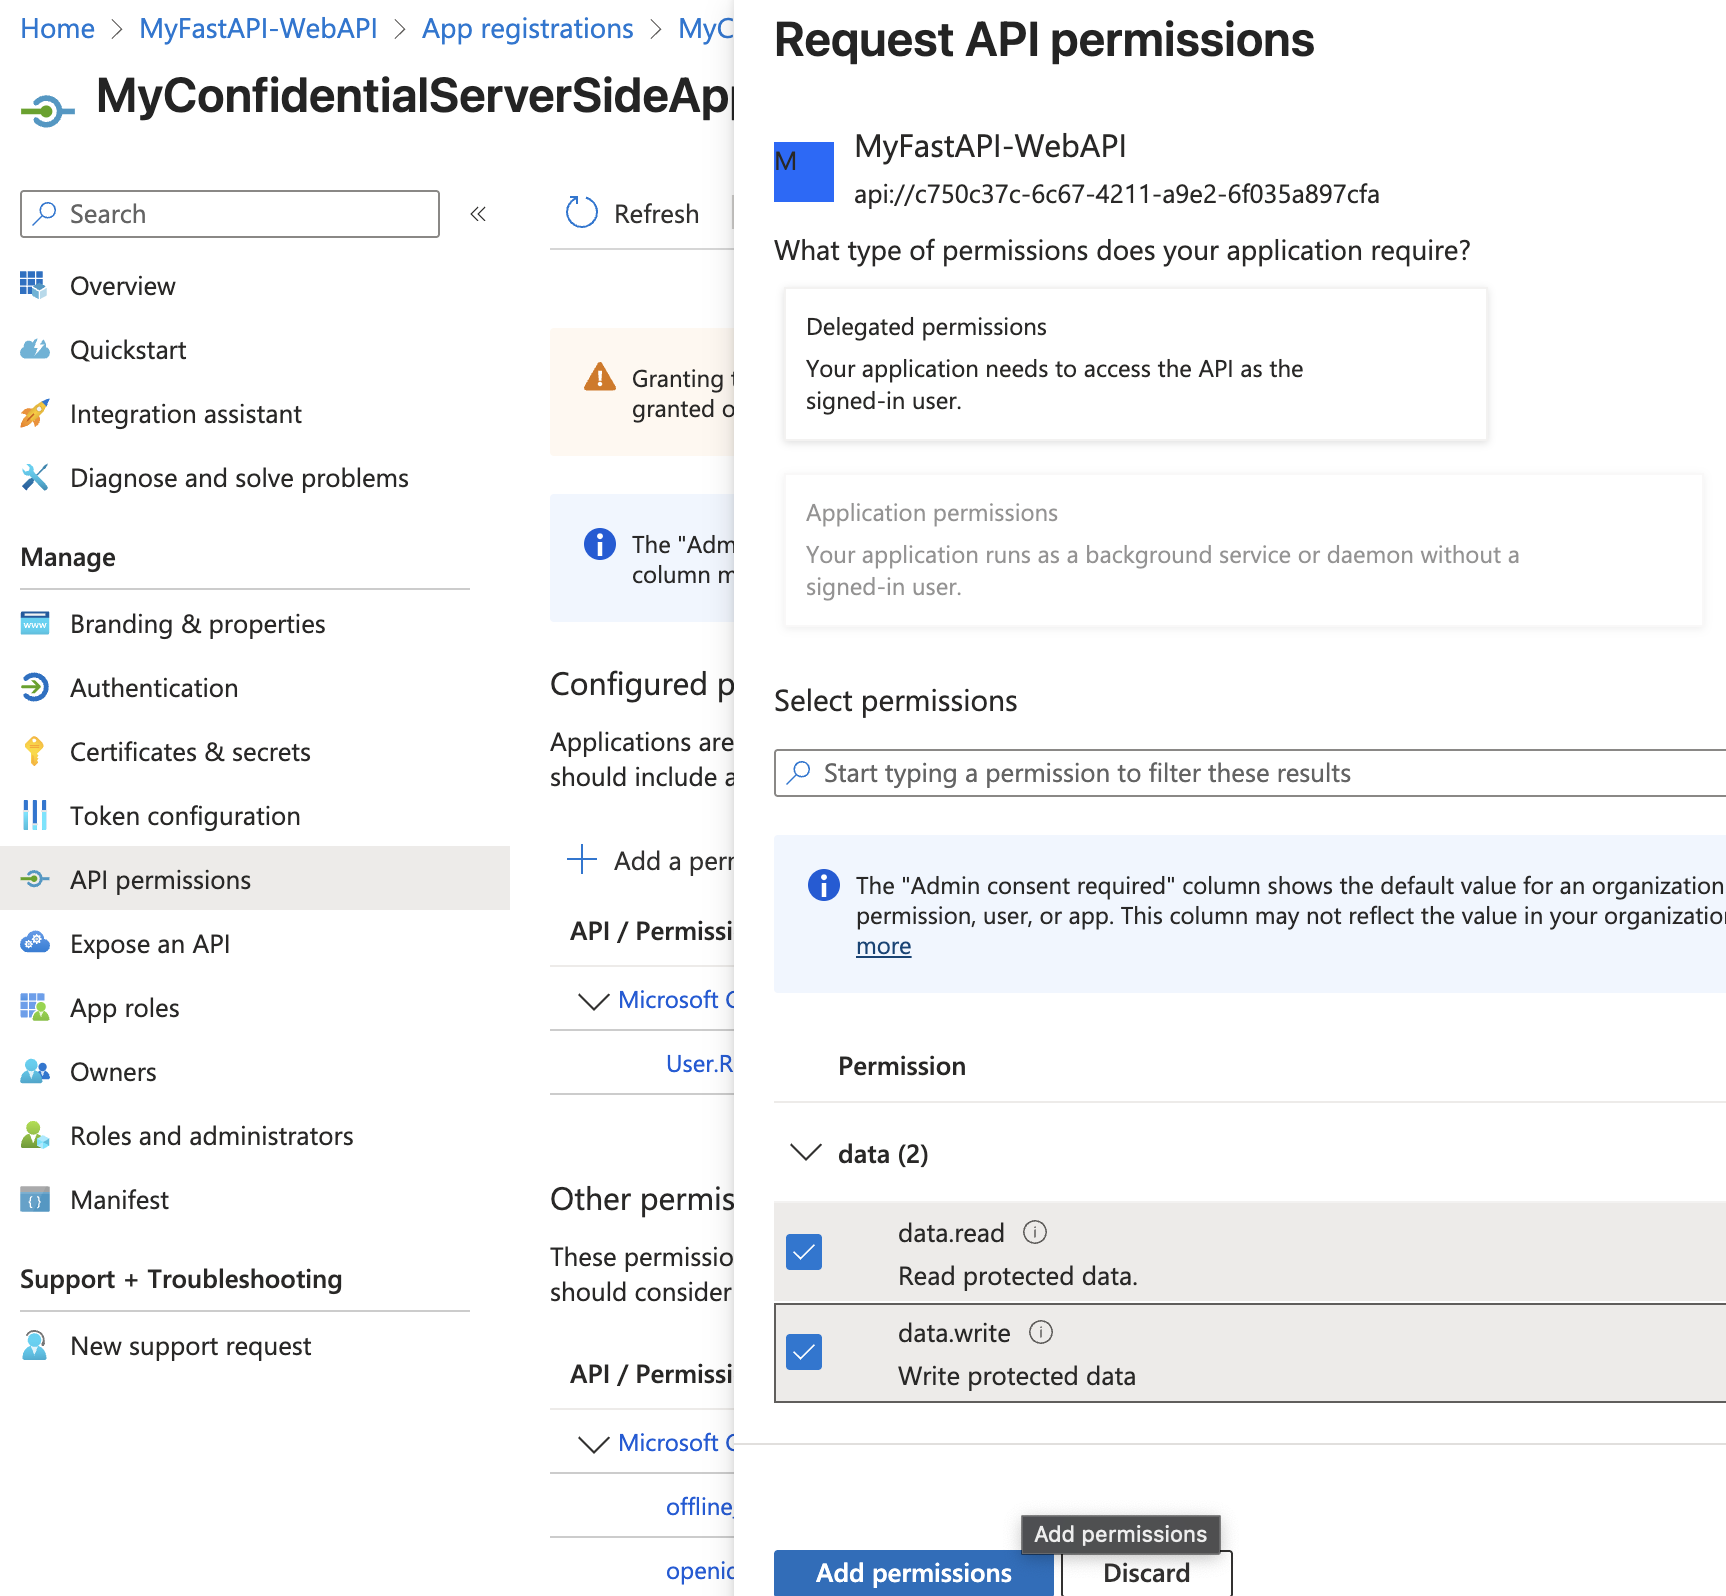Collapse the Microsoft Graph configured permissions row
The width and height of the screenshot is (1726, 1596).
[x=594, y=1000]
